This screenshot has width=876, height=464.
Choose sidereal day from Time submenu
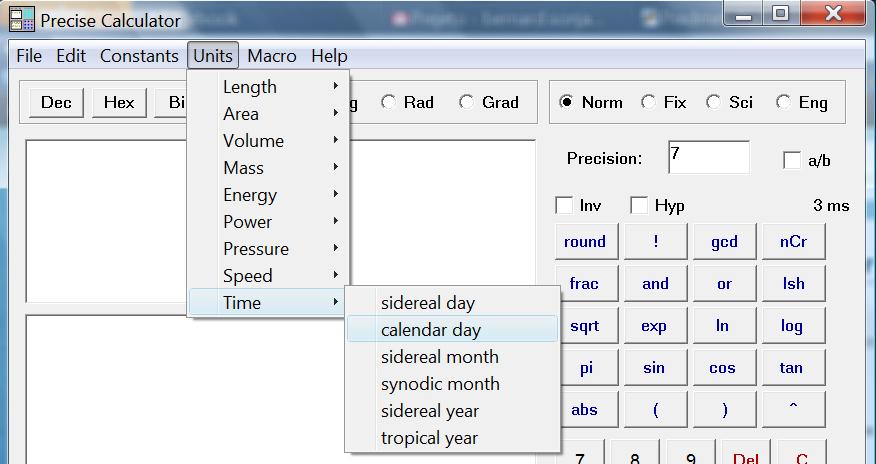pyautogui.click(x=452, y=303)
